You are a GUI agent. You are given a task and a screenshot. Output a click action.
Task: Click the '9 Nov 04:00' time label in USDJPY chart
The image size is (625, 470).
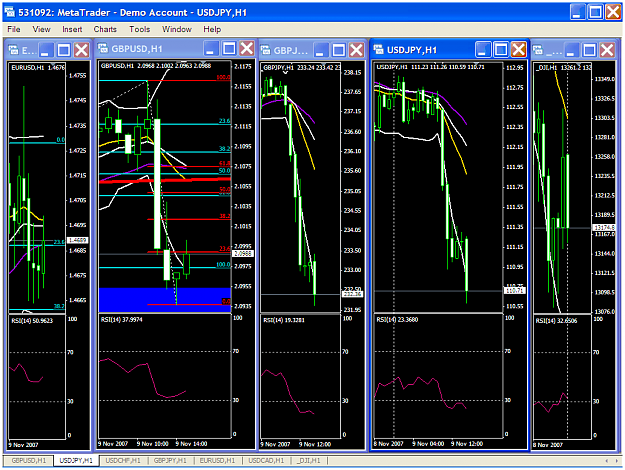pyautogui.click(x=428, y=443)
